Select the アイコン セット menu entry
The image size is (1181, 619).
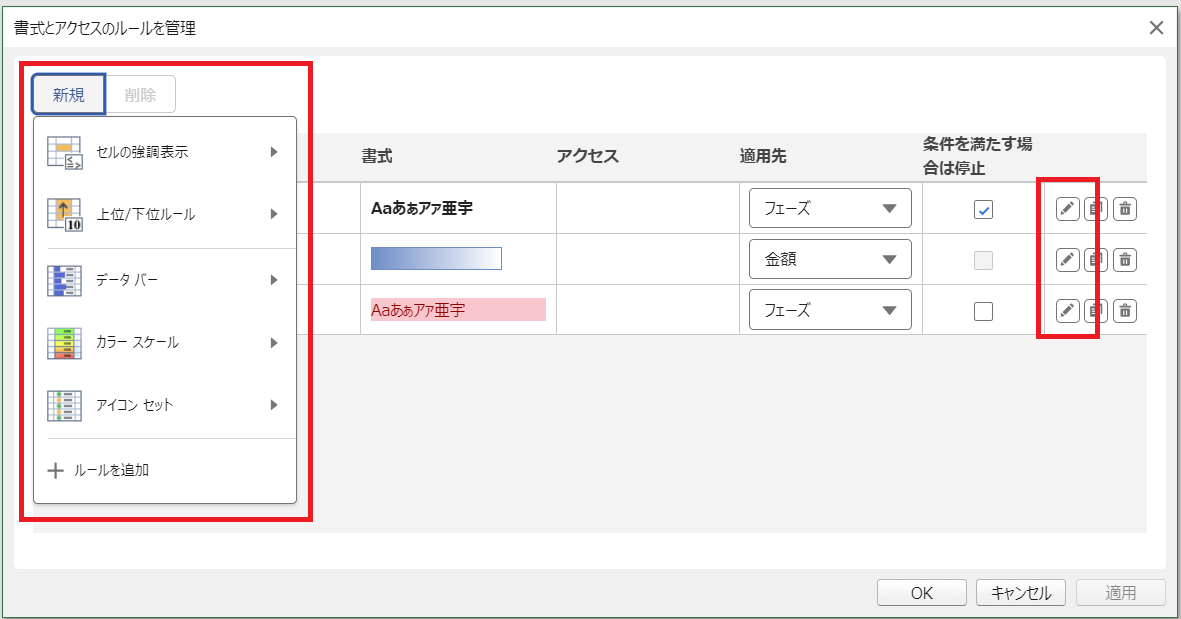point(165,405)
